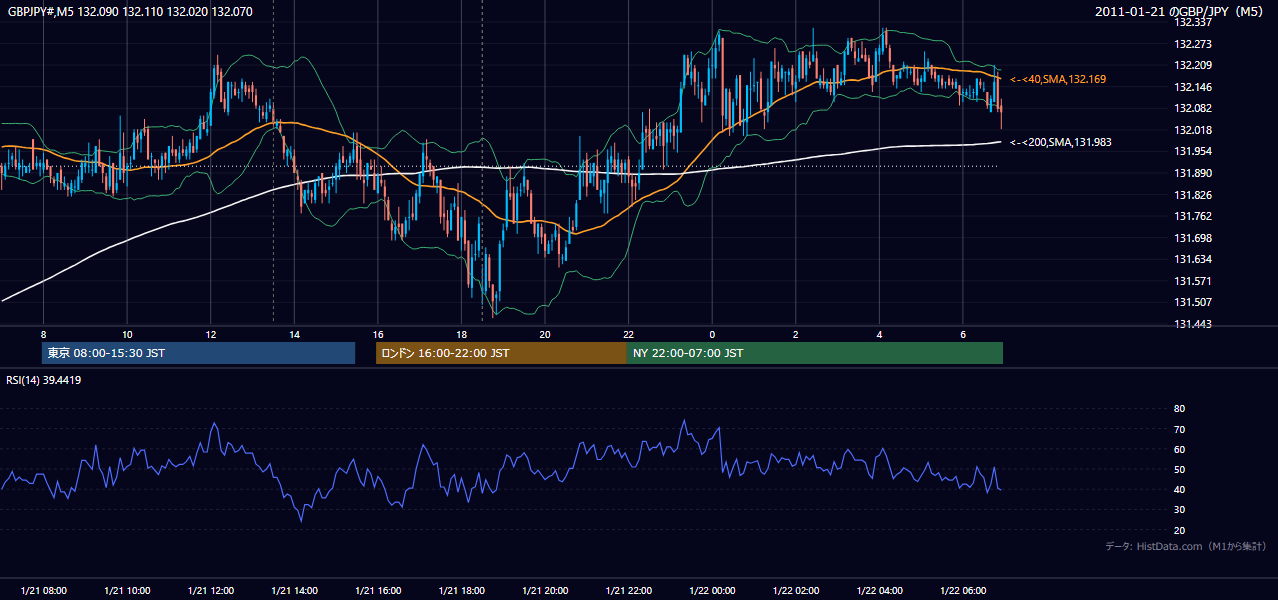The image size is (1278, 600).
Task: Click the 1/21 14:00 bottom time label
Action: [294, 591]
